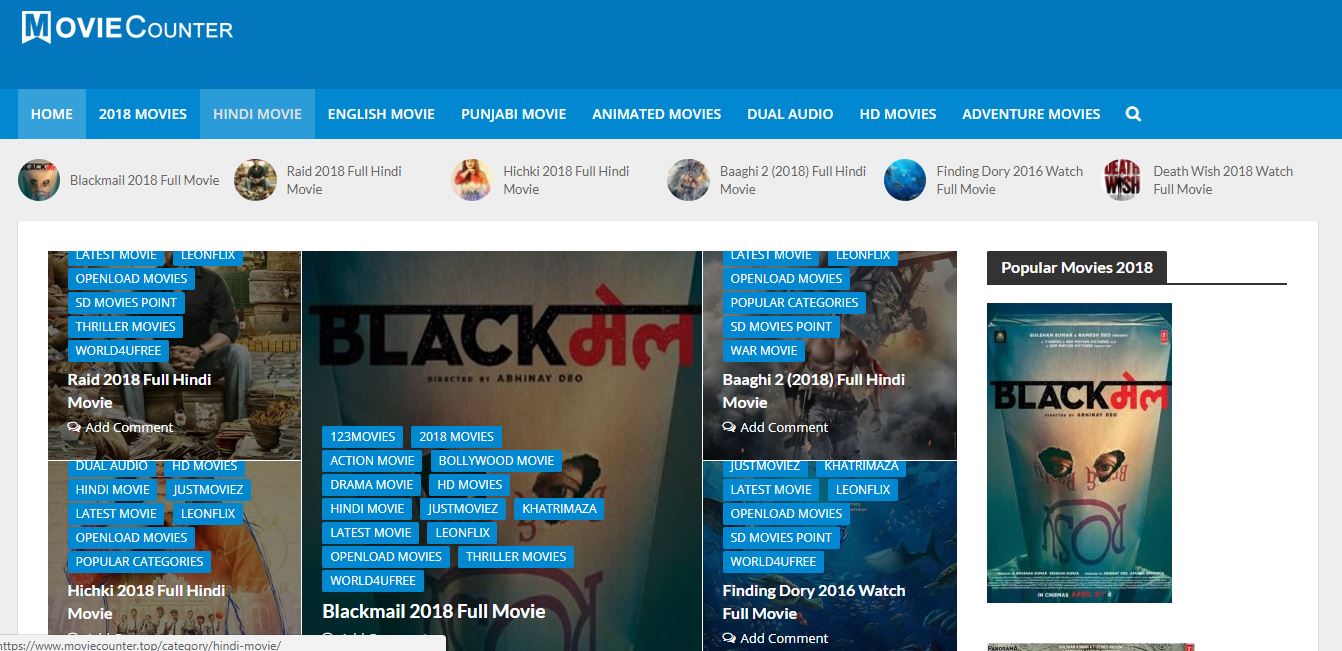The width and height of the screenshot is (1342, 651).
Task: Click Hindi Movie tag on Blackmail card
Action: click(x=367, y=508)
